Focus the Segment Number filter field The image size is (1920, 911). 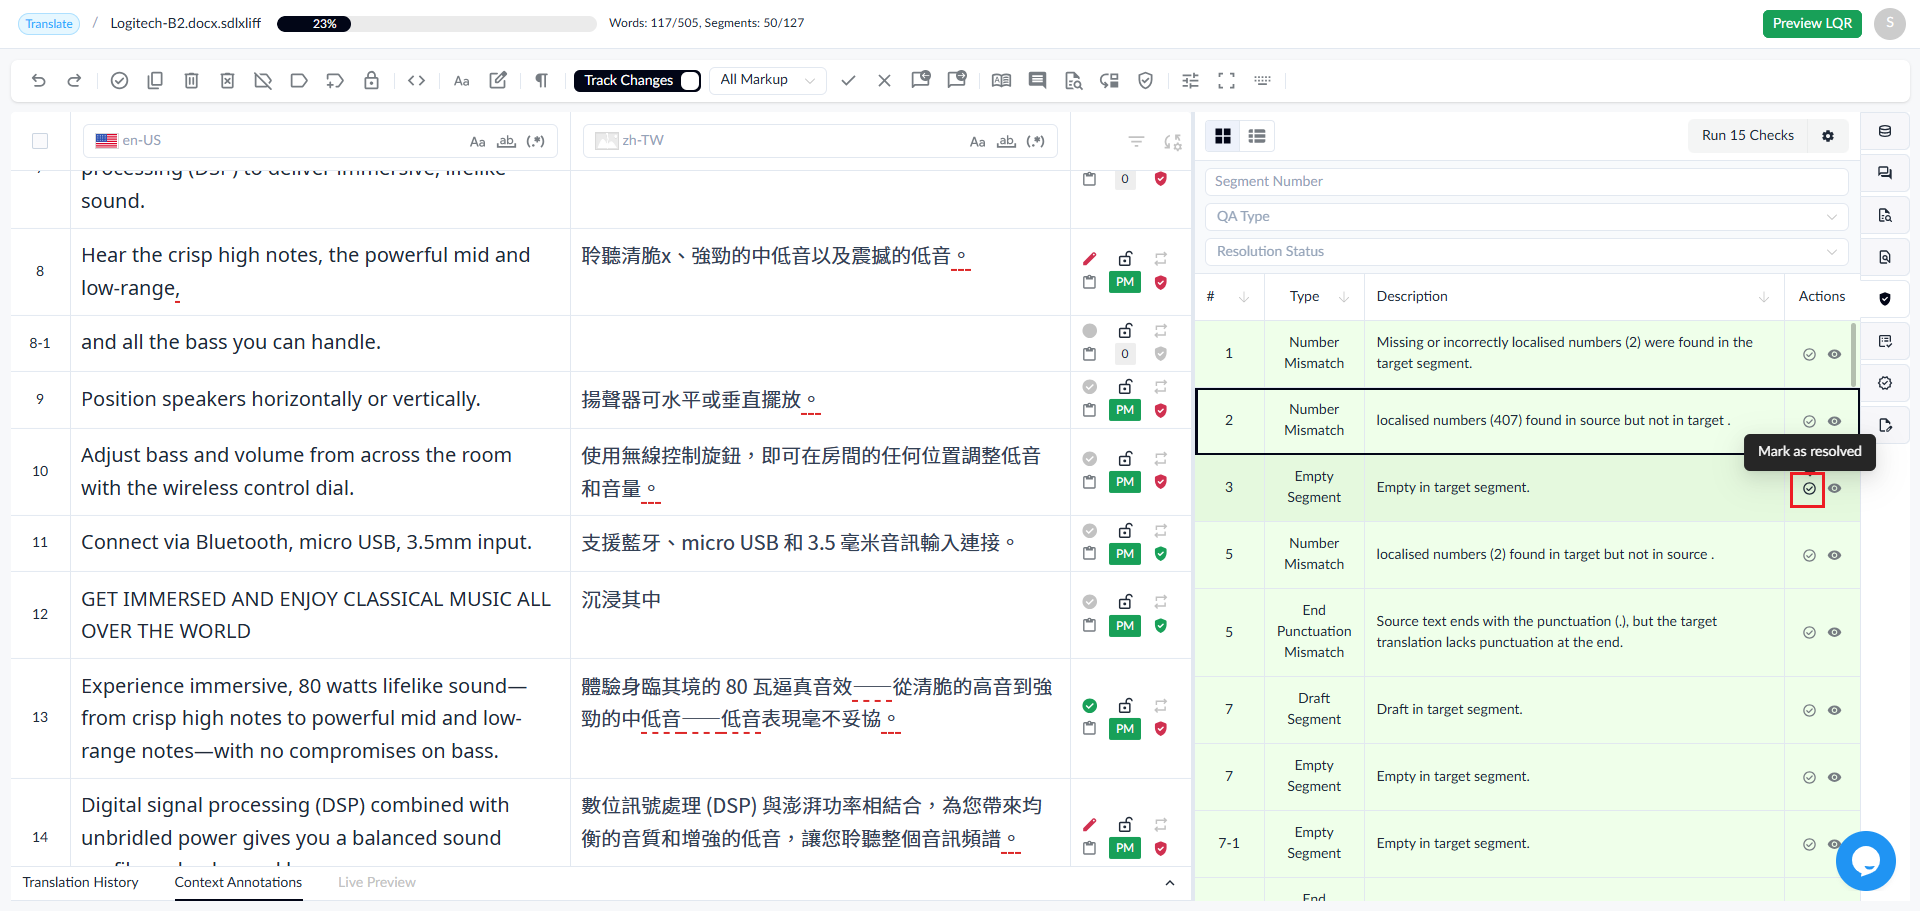(1526, 181)
